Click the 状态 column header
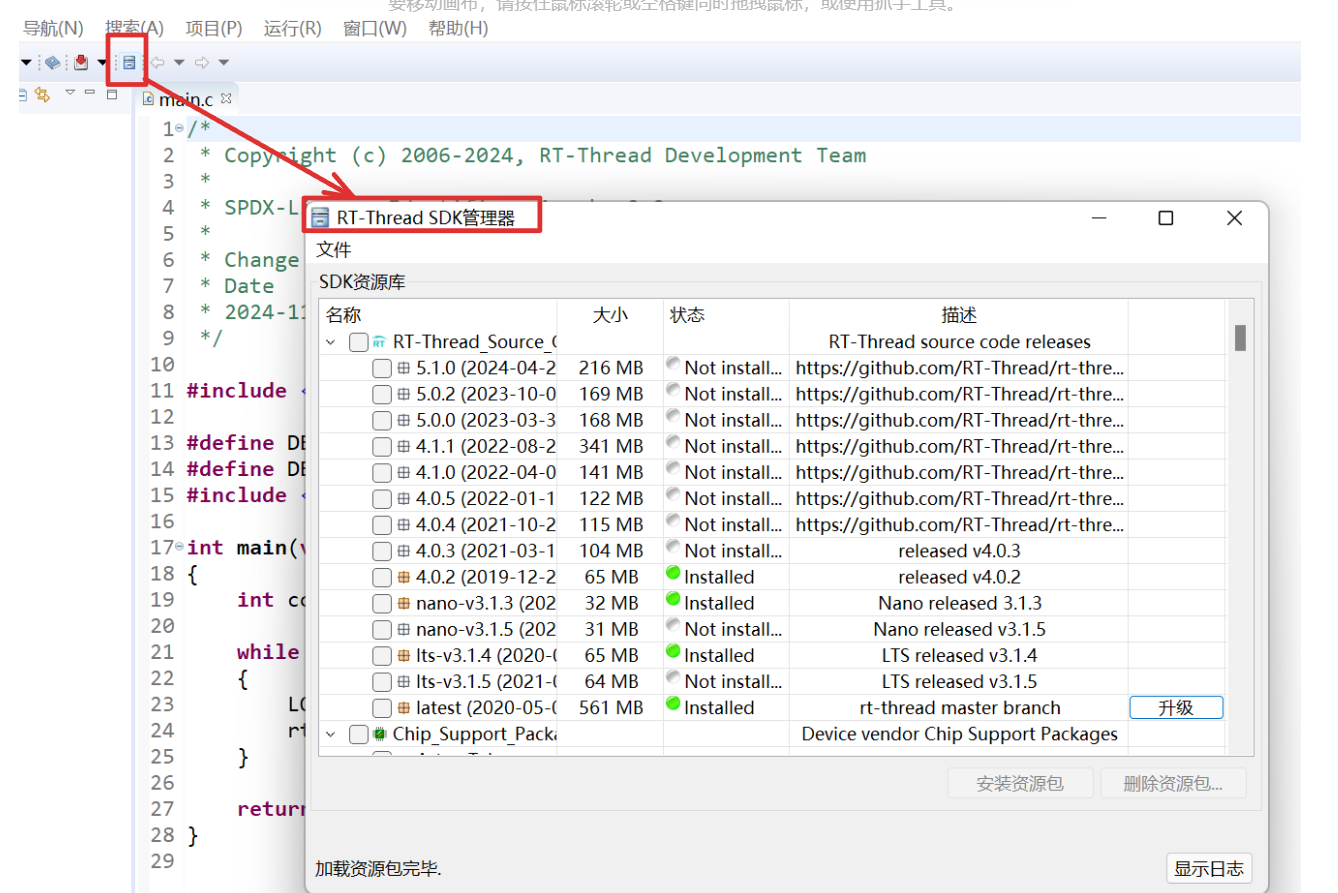The height and width of the screenshot is (893, 1338). (x=726, y=315)
